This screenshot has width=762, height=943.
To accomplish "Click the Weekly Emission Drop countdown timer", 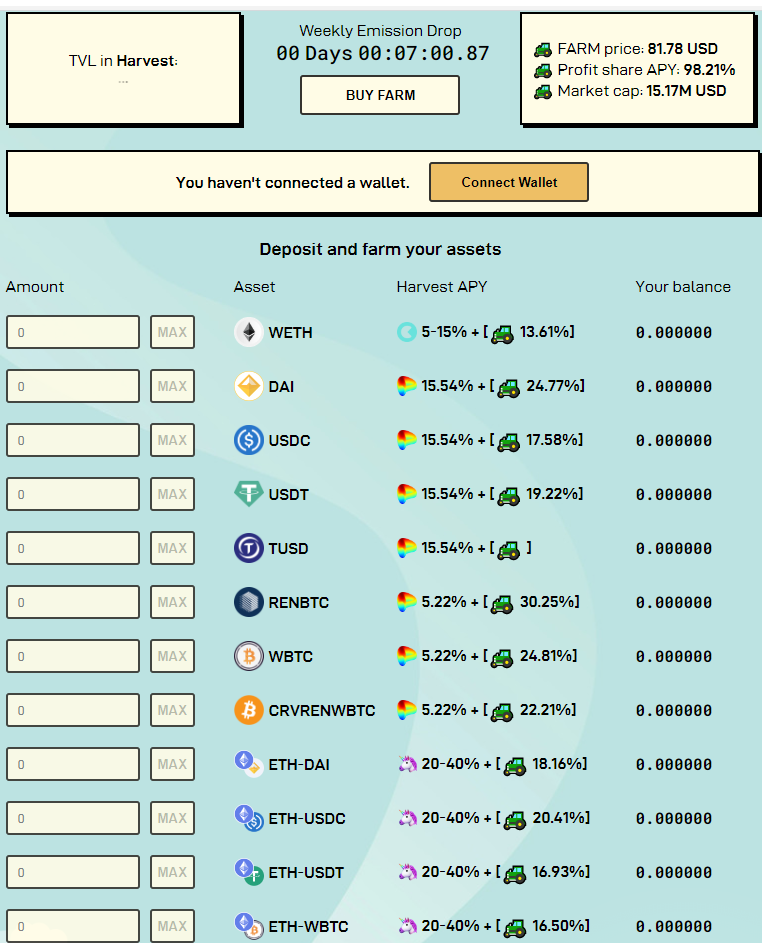I will (x=383, y=54).
